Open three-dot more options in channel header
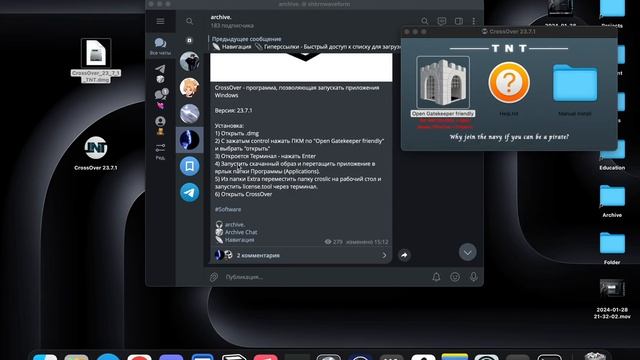 click(473, 21)
